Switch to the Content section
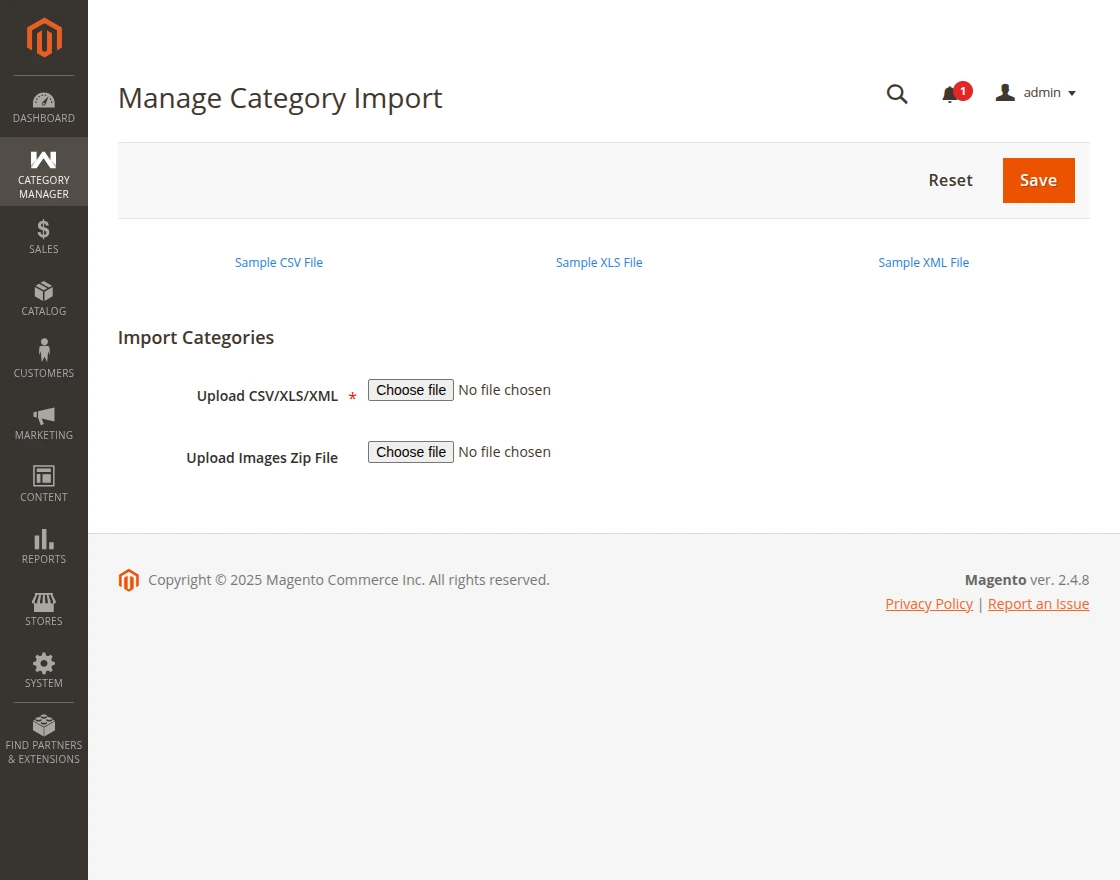Image resolution: width=1120 pixels, height=880 pixels. pyautogui.click(x=43, y=484)
